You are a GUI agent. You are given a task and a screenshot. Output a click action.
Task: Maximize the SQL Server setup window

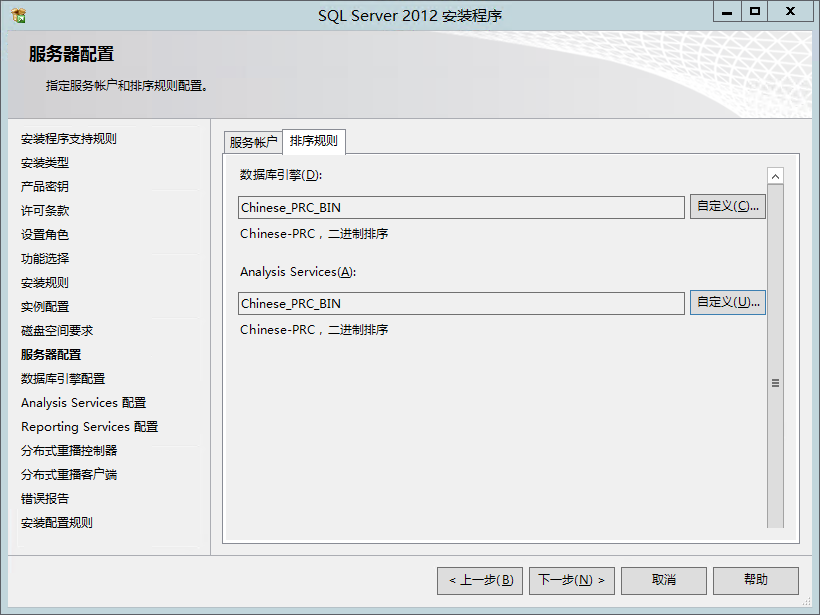(755, 12)
